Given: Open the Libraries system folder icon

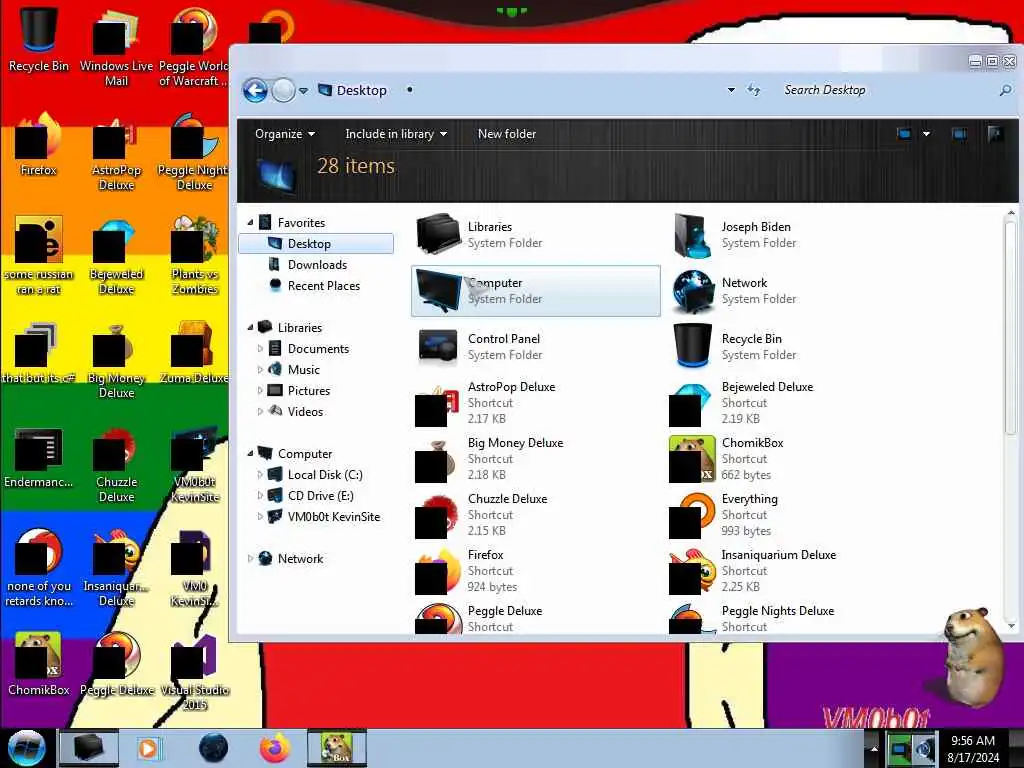Looking at the screenshot, I should click(x=438, y=234).
